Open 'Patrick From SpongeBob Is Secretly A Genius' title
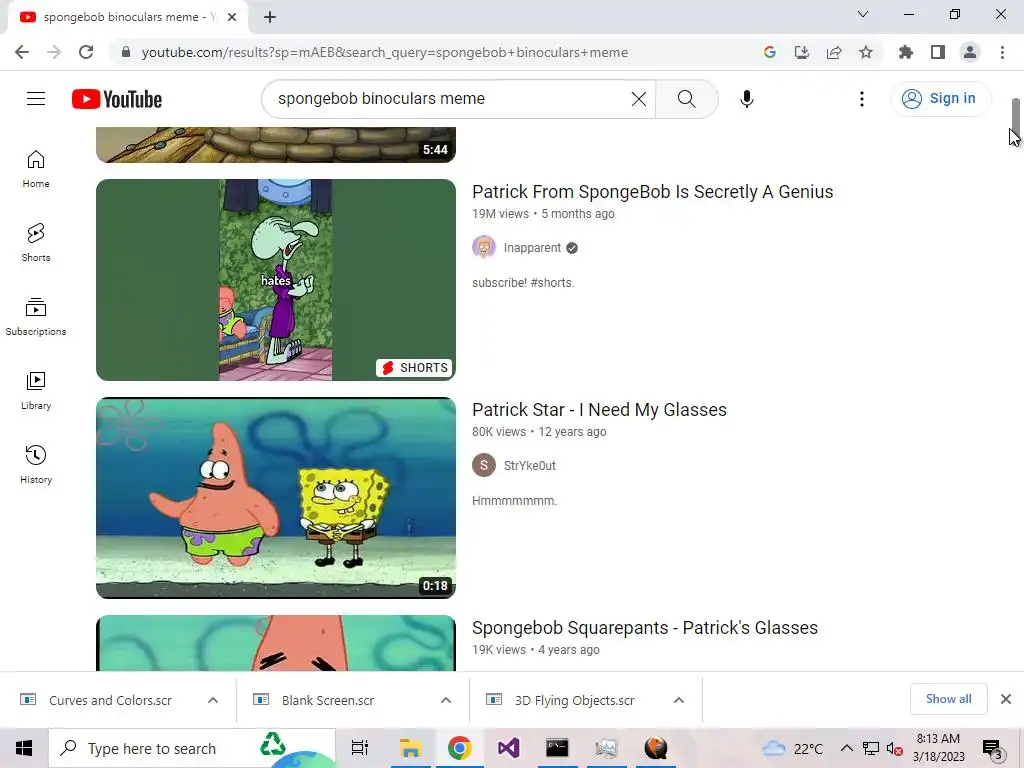Viewport: 1024px width, 768px height. click(x=652, y=191)
